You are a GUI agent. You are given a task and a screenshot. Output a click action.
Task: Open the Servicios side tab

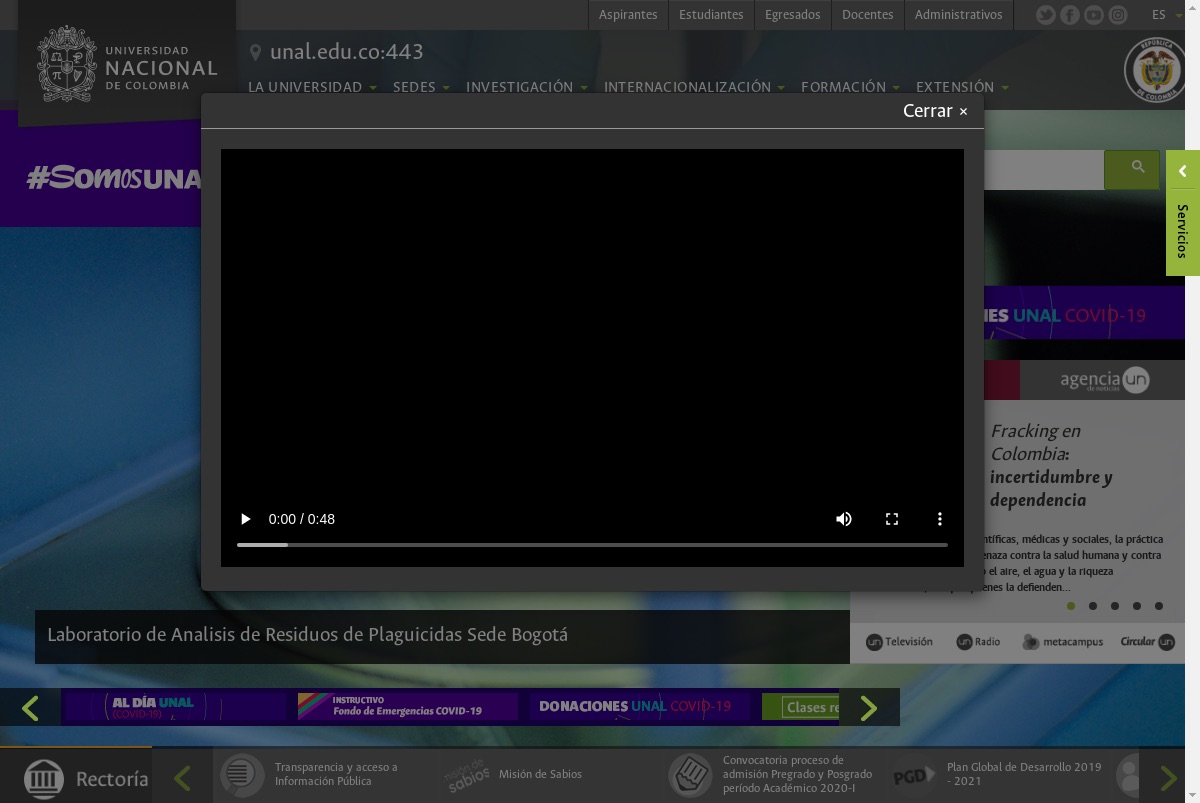click(x=1183, y=231)
